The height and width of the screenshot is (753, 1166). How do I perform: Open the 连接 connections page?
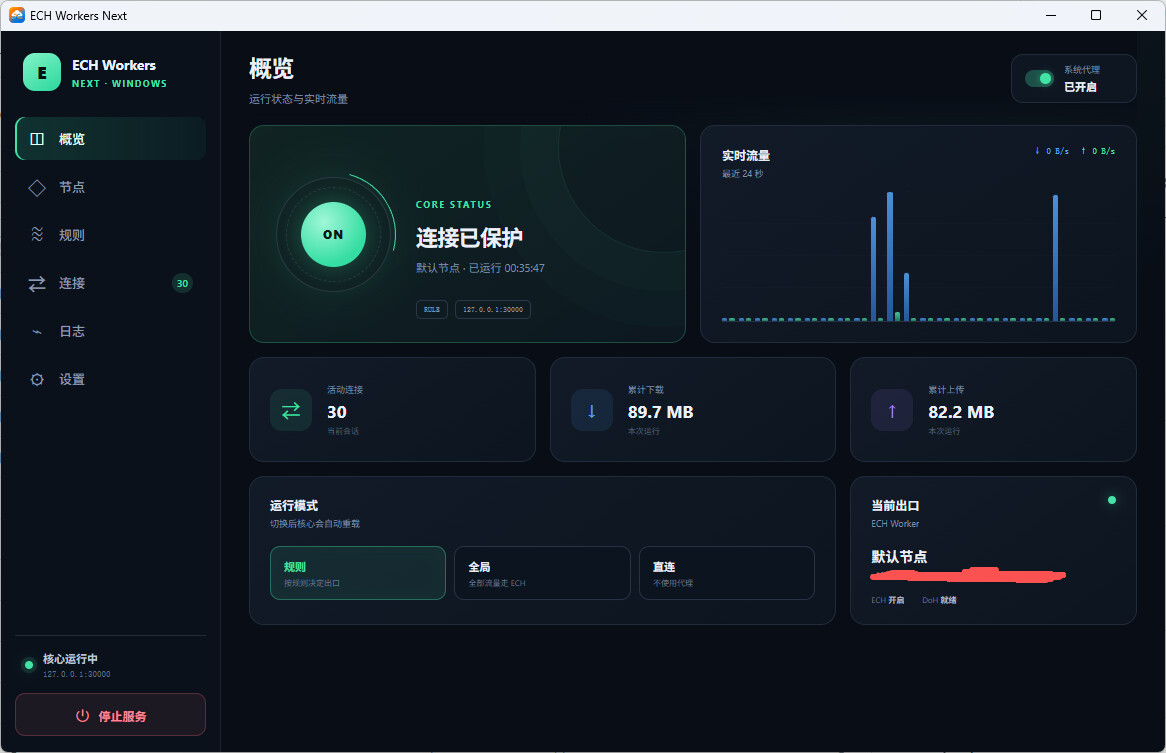(111, 283)
